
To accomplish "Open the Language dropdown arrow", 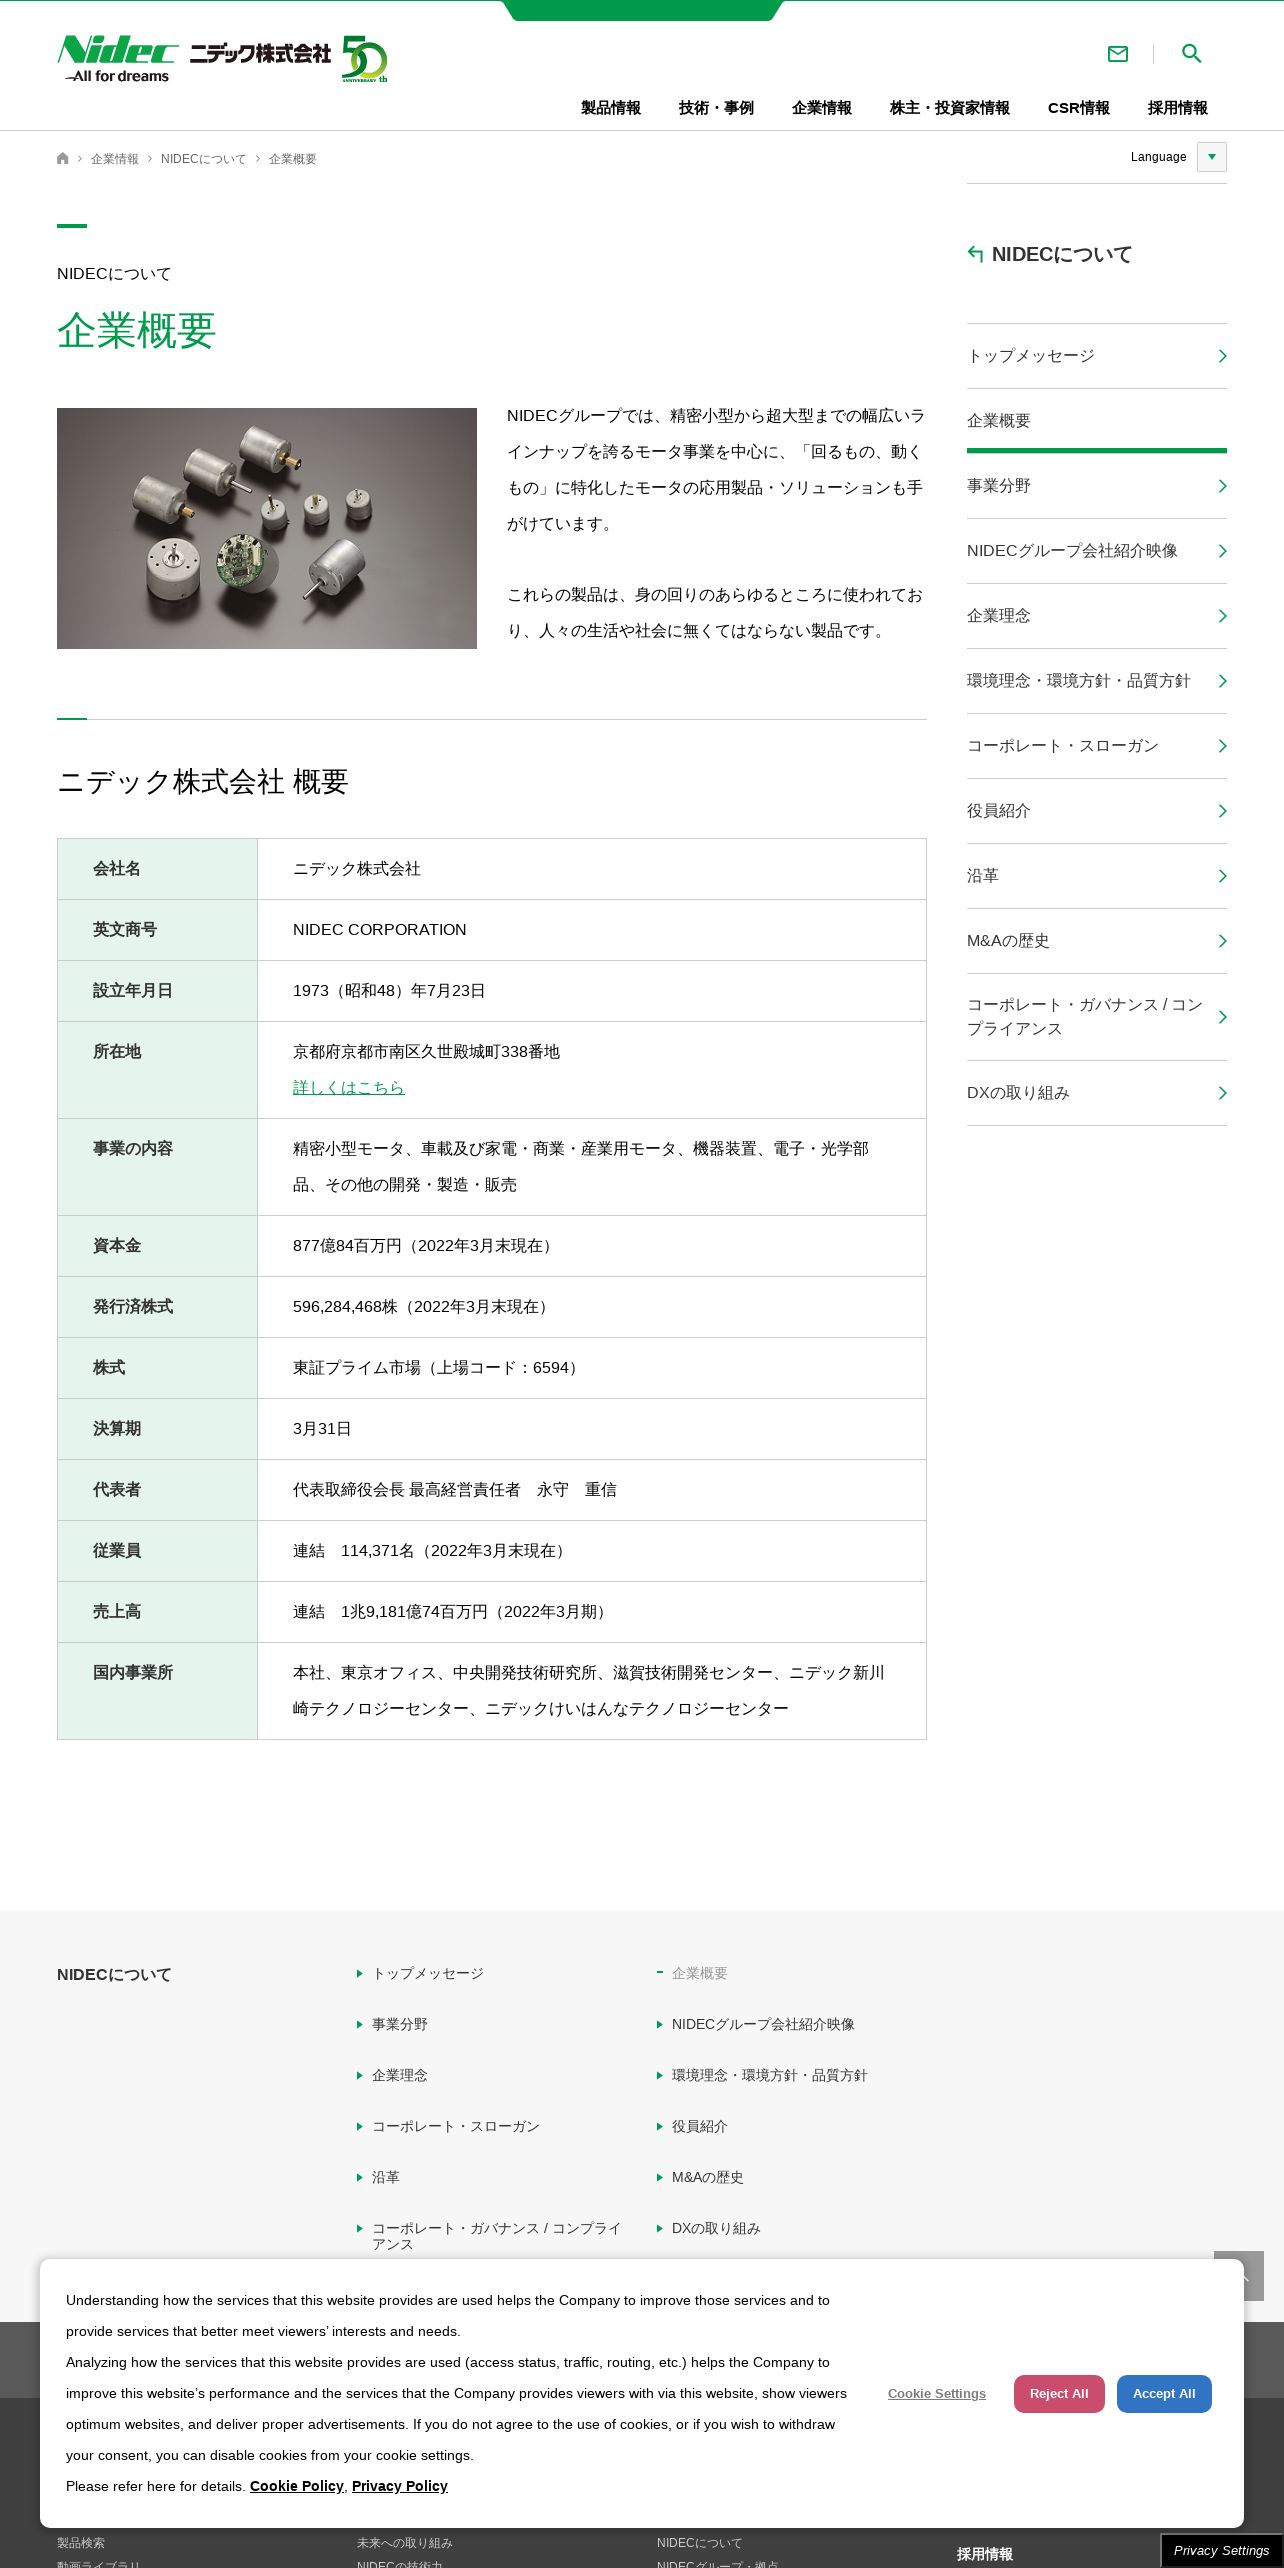I will (x=1212, y=157).
